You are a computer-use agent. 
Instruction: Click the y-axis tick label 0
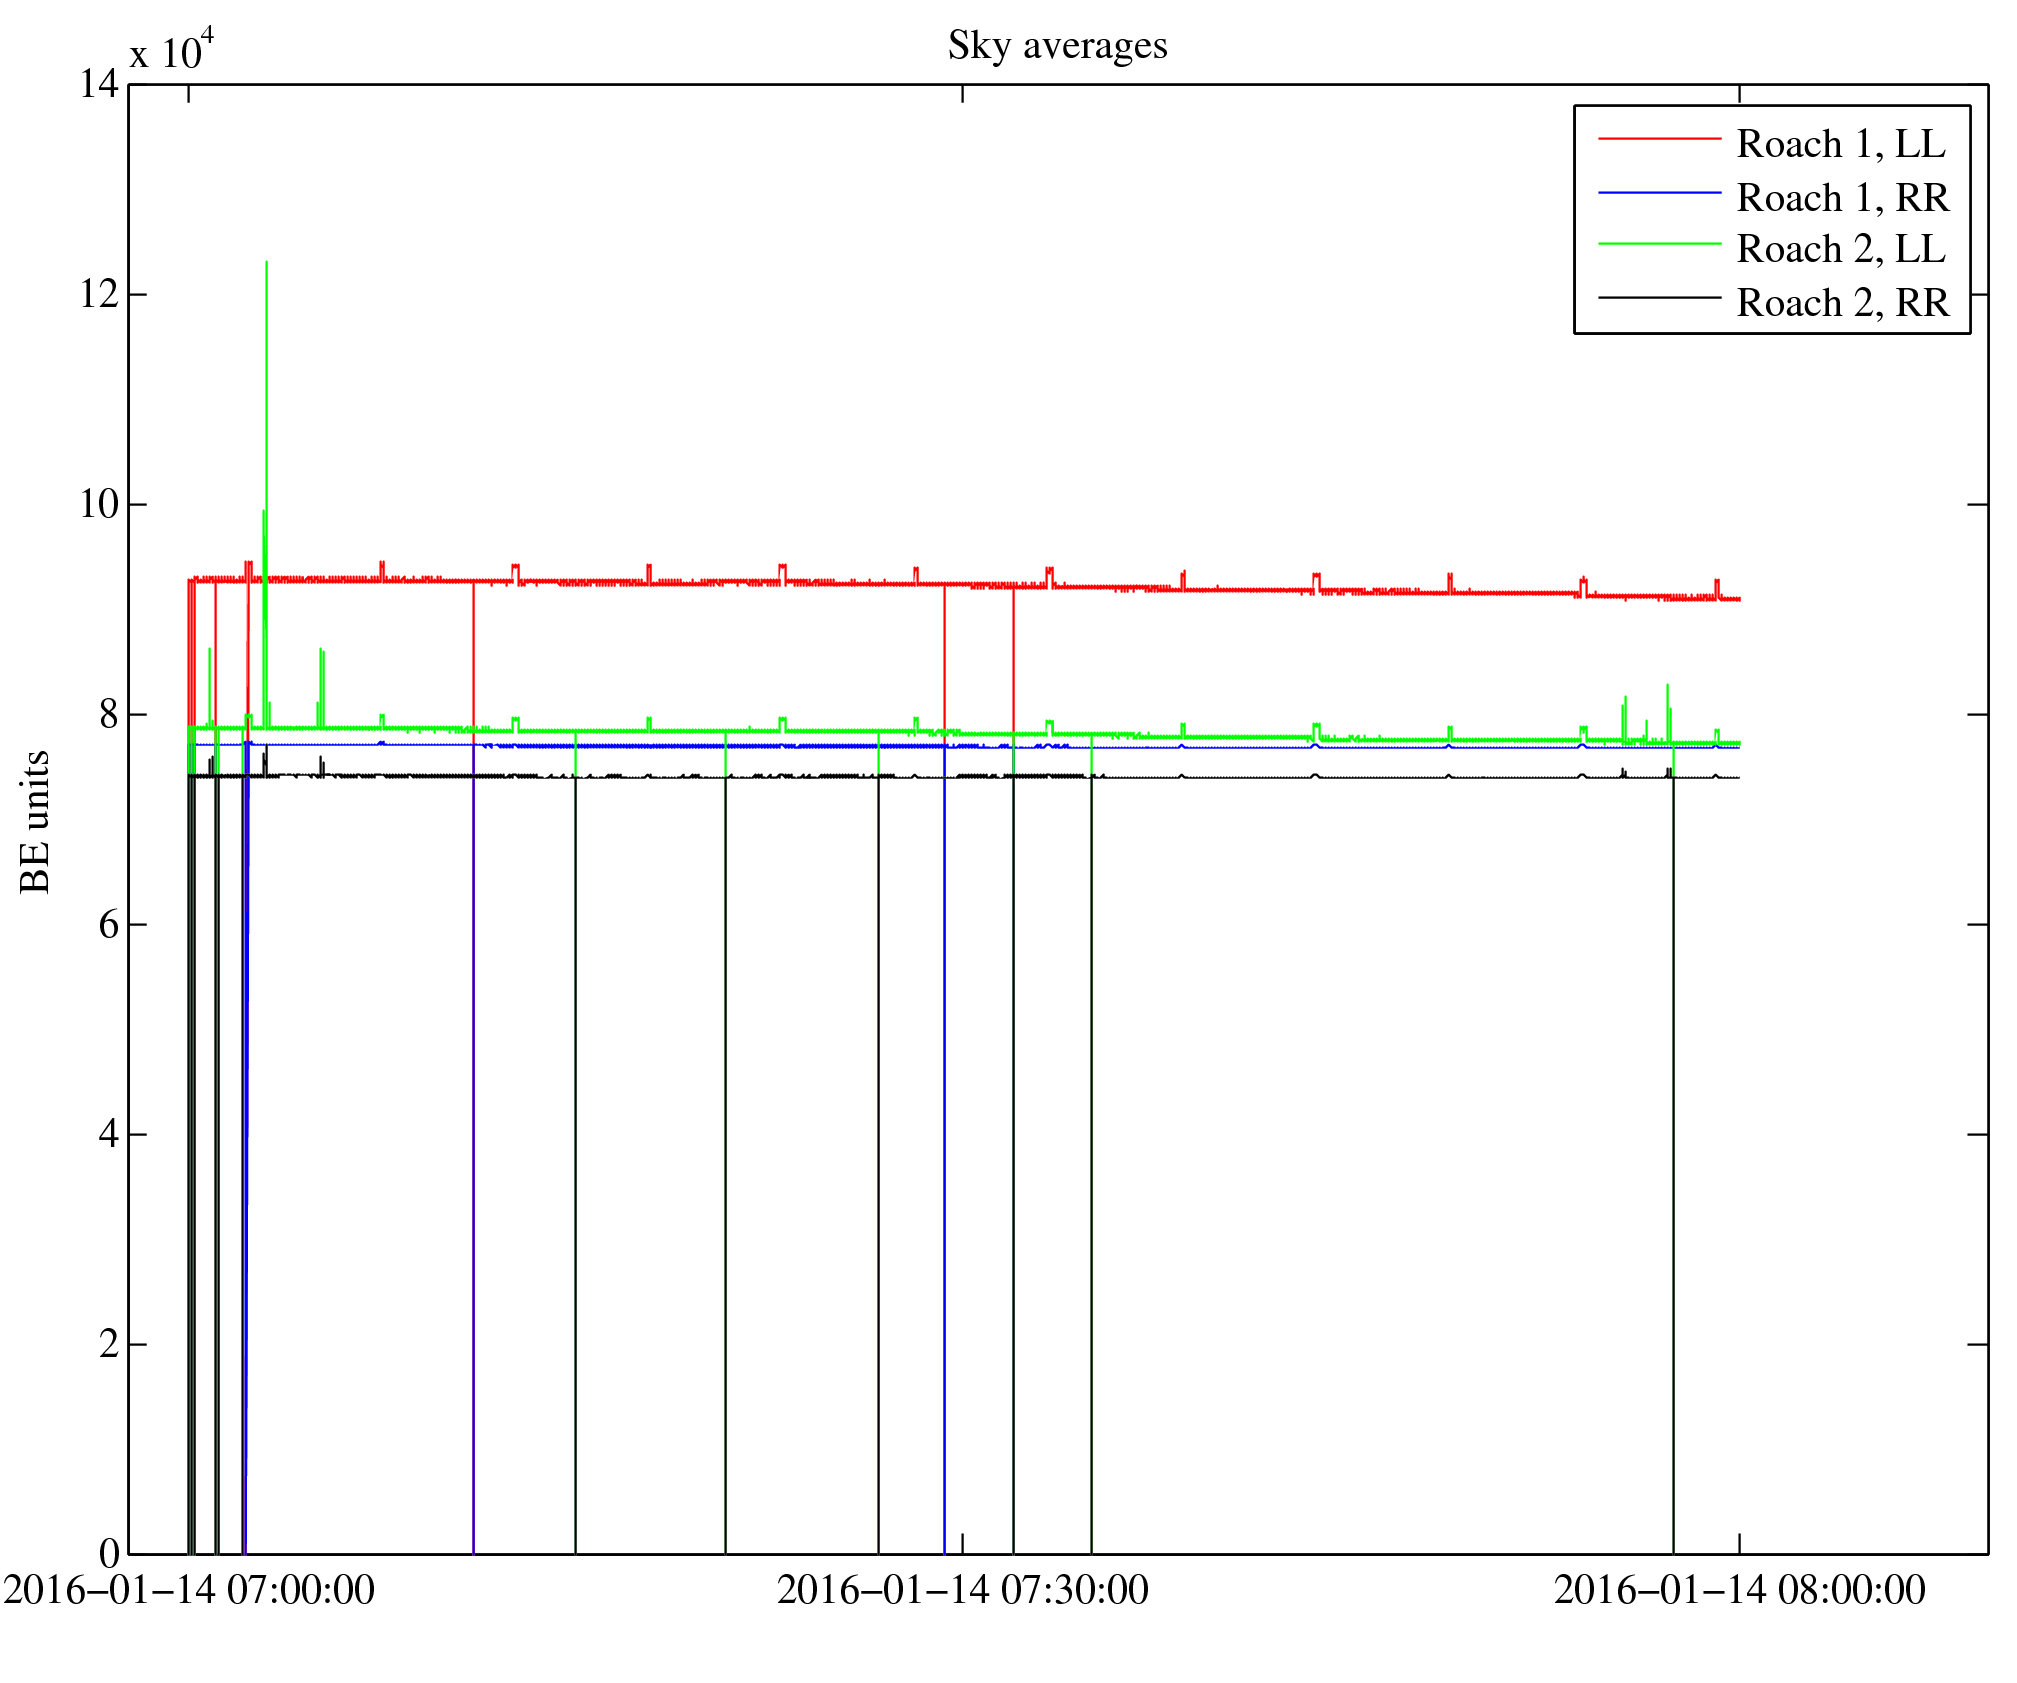tap(108, 1553)
